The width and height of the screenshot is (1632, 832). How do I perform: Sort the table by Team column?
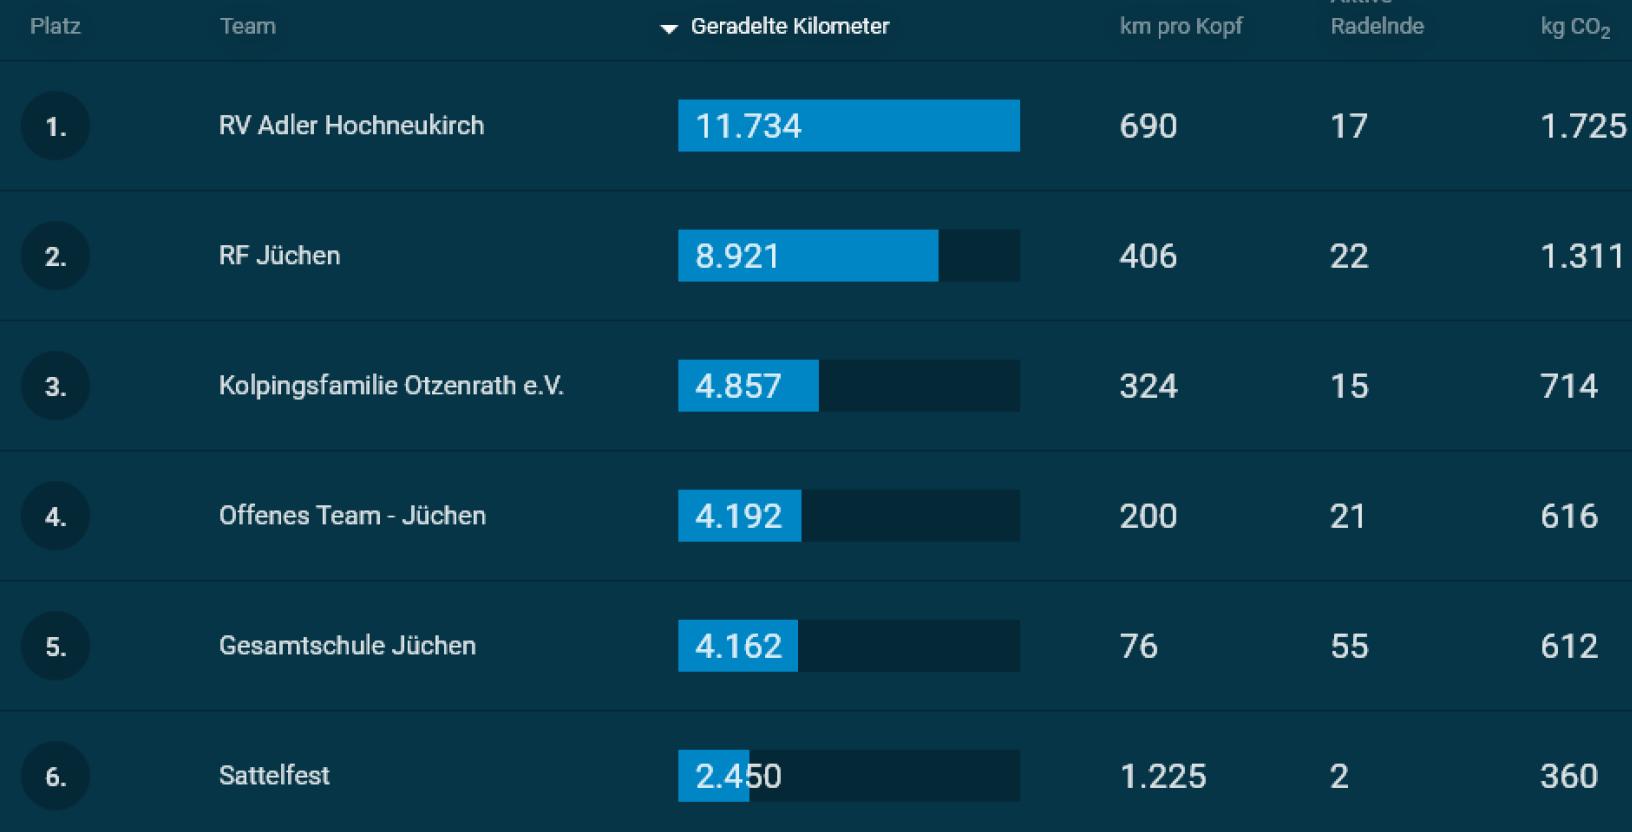247,26
